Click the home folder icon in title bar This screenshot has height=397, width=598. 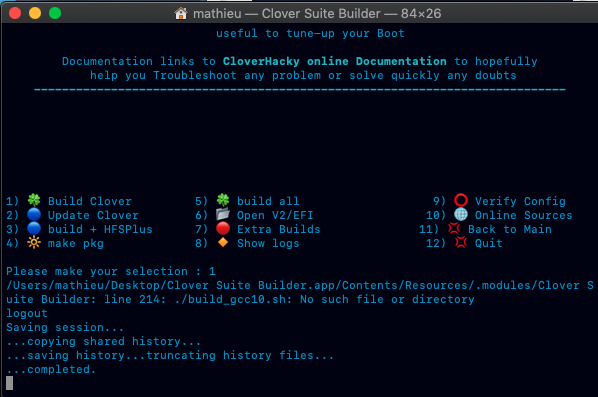(181, 13)
